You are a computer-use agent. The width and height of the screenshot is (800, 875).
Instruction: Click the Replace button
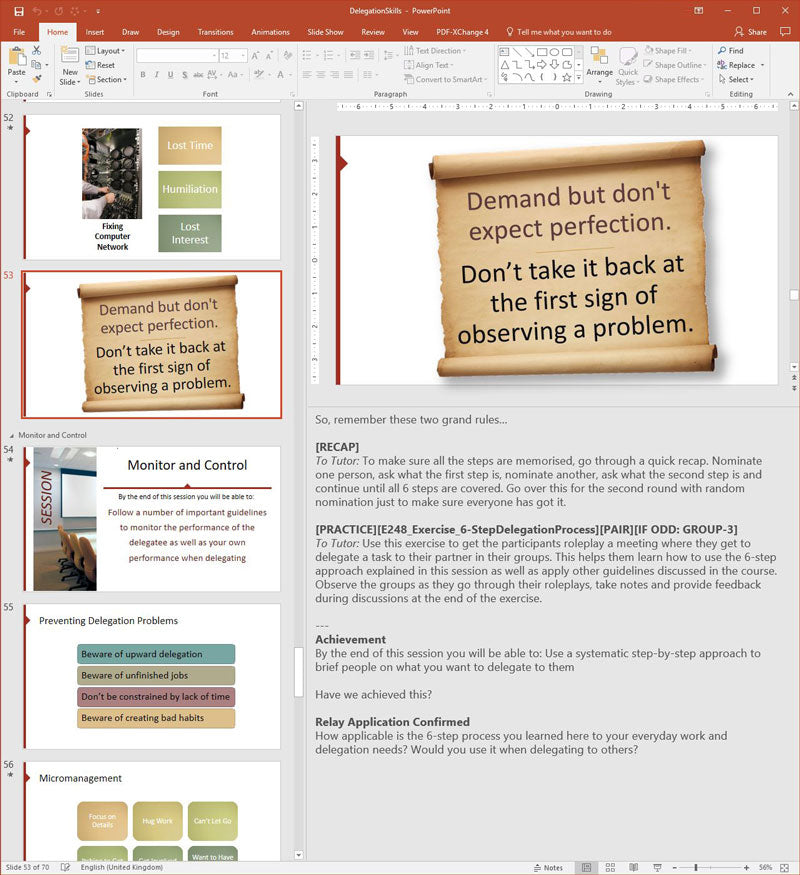point(736,65)
